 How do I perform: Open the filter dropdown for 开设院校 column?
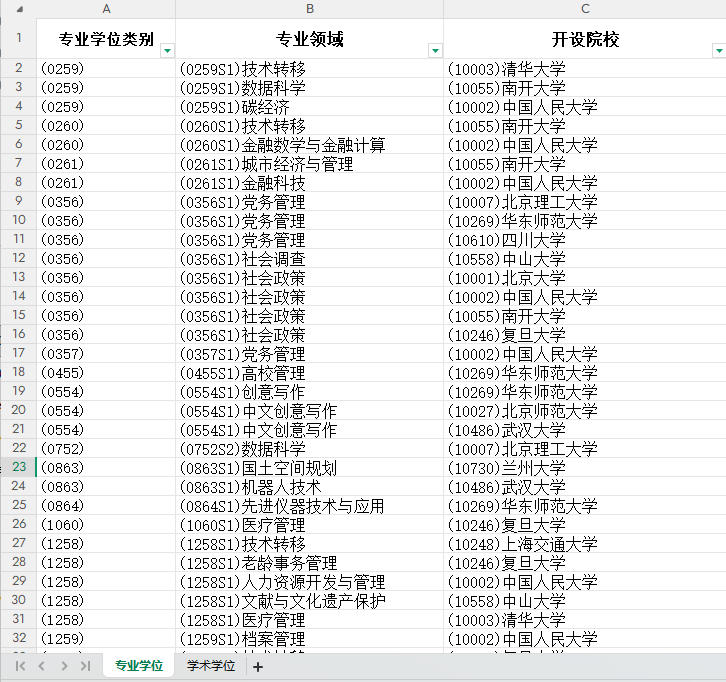click(719, 50)
